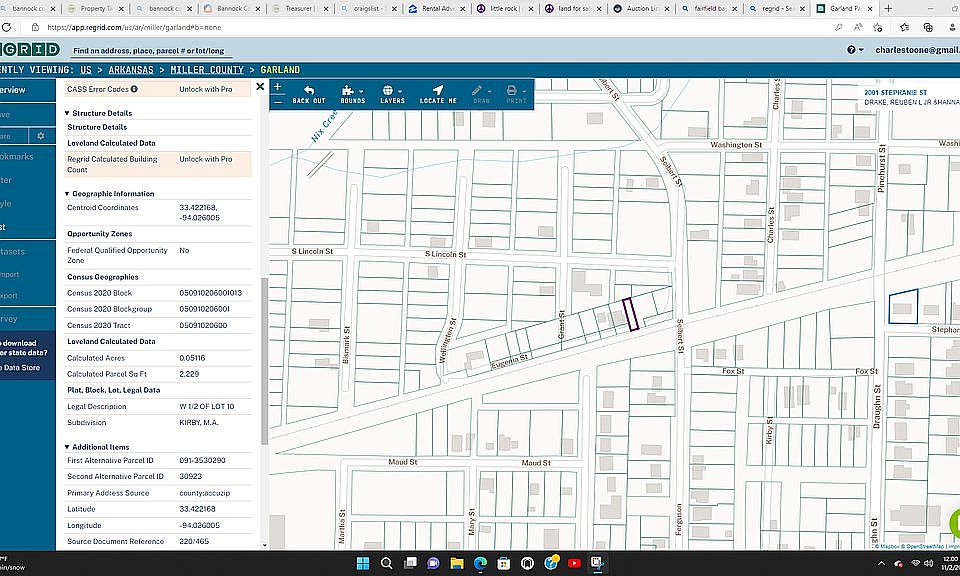This screenshot has height=576, width=960.
Task: Click the CASS Error Codes info icon
Action: point(135,89)
